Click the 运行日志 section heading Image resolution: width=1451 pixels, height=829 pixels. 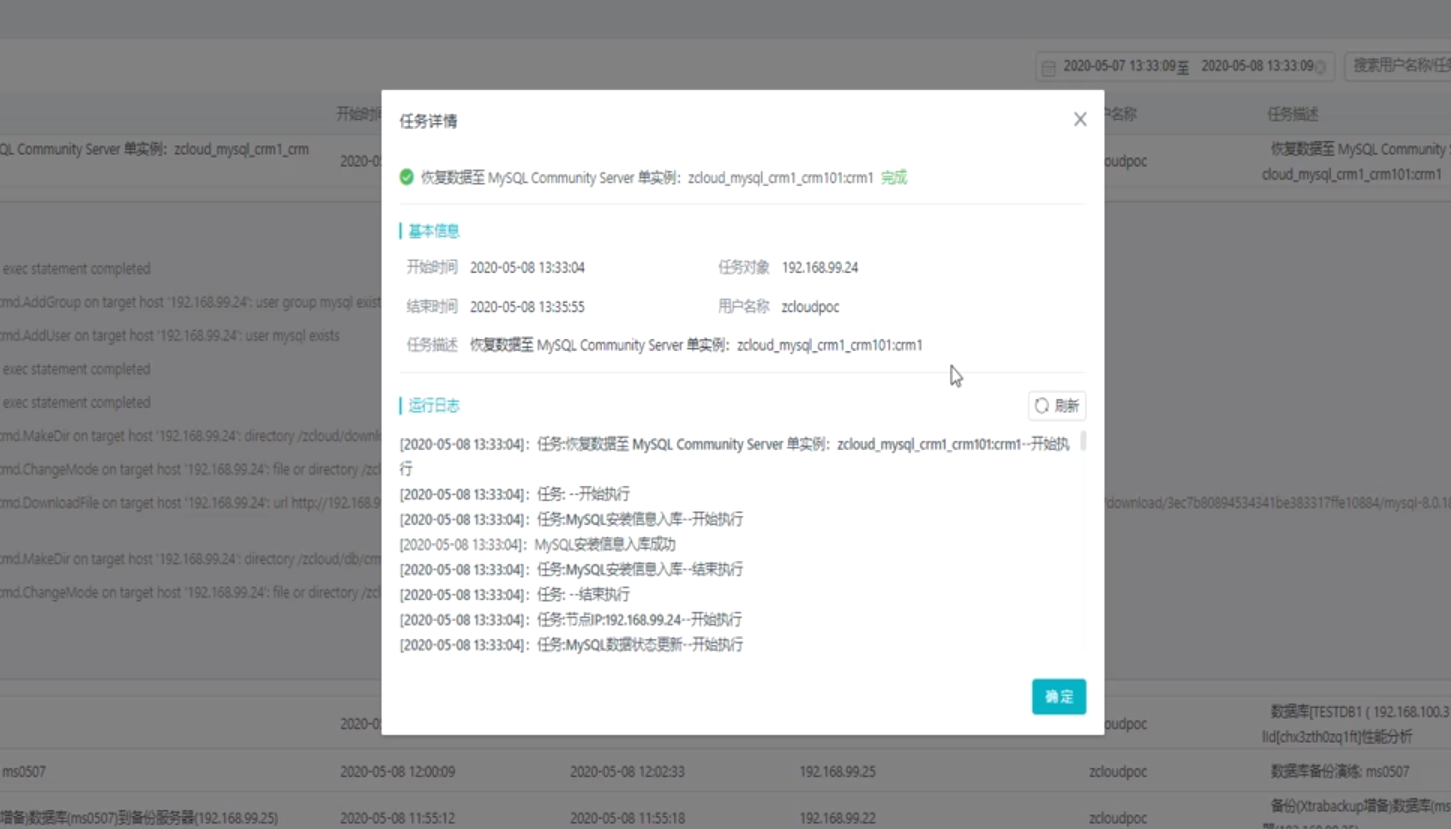coord(434,406)
